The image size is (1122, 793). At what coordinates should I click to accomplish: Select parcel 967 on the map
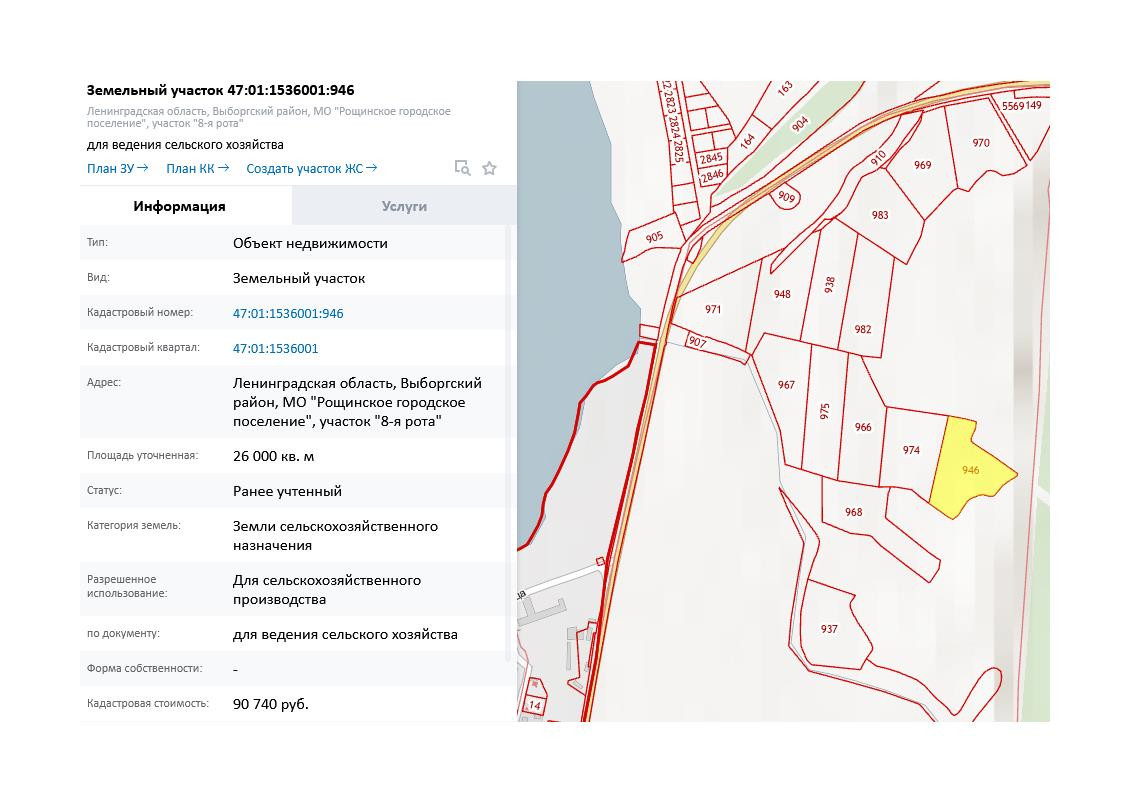pos(786,385)
